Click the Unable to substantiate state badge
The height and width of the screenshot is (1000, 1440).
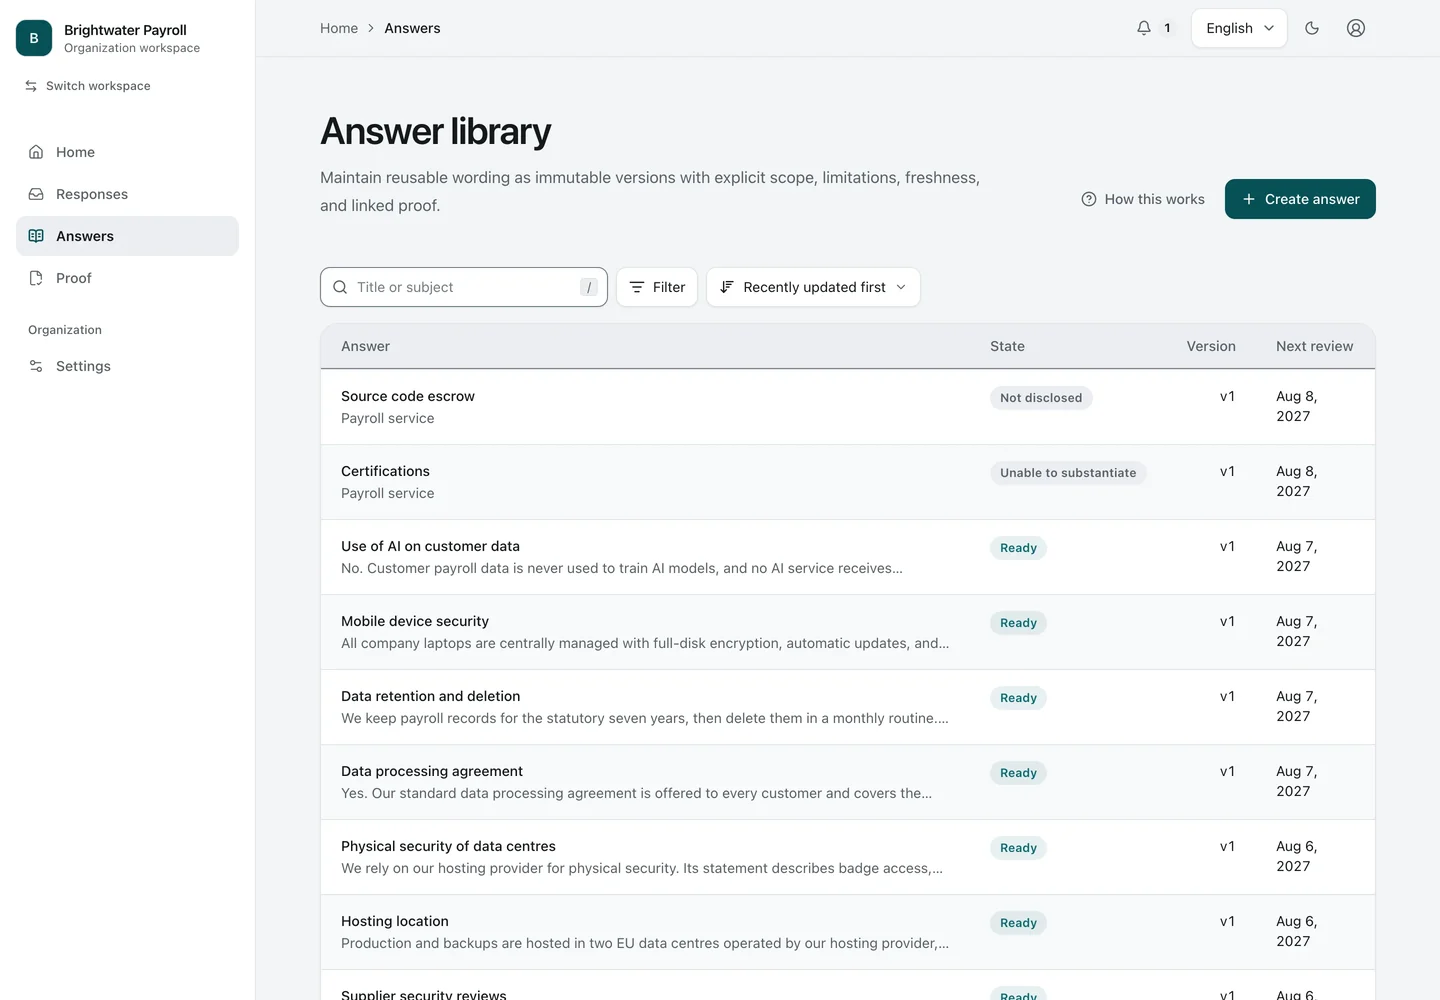(x=1068, y=473)
